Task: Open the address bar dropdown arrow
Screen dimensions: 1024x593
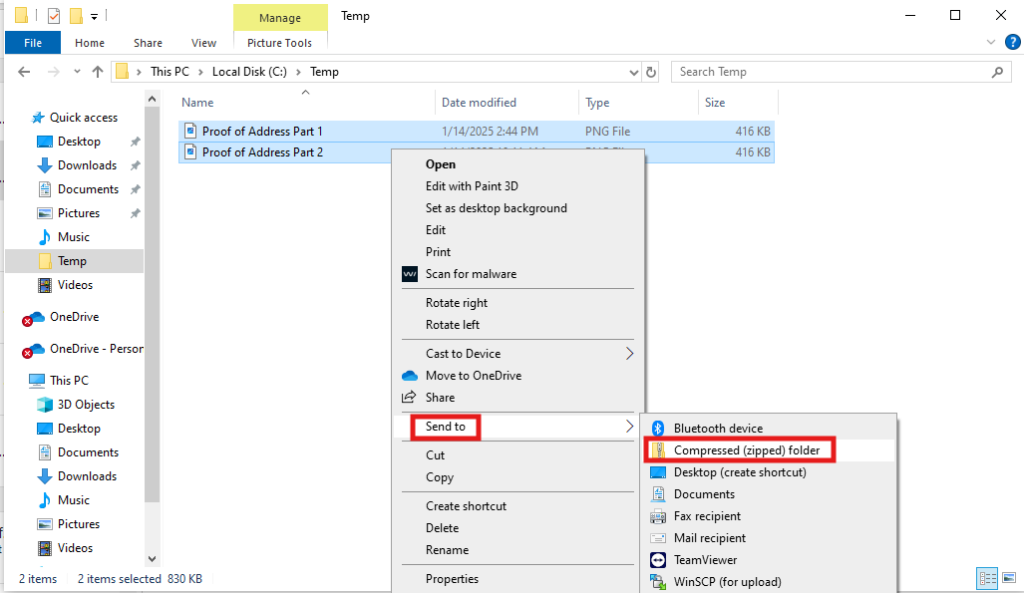Action: pos(633,71)
